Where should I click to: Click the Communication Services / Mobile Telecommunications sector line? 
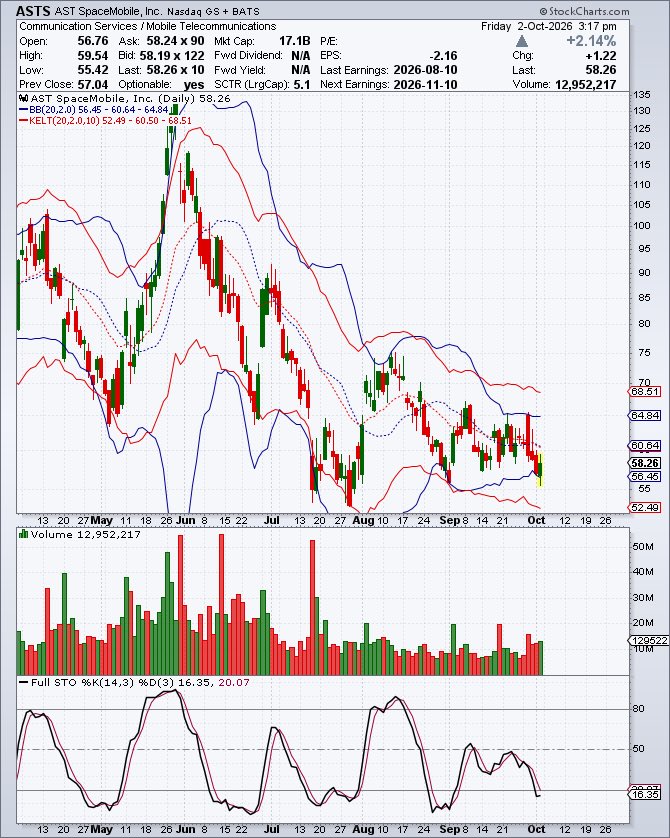coord(148,26)
